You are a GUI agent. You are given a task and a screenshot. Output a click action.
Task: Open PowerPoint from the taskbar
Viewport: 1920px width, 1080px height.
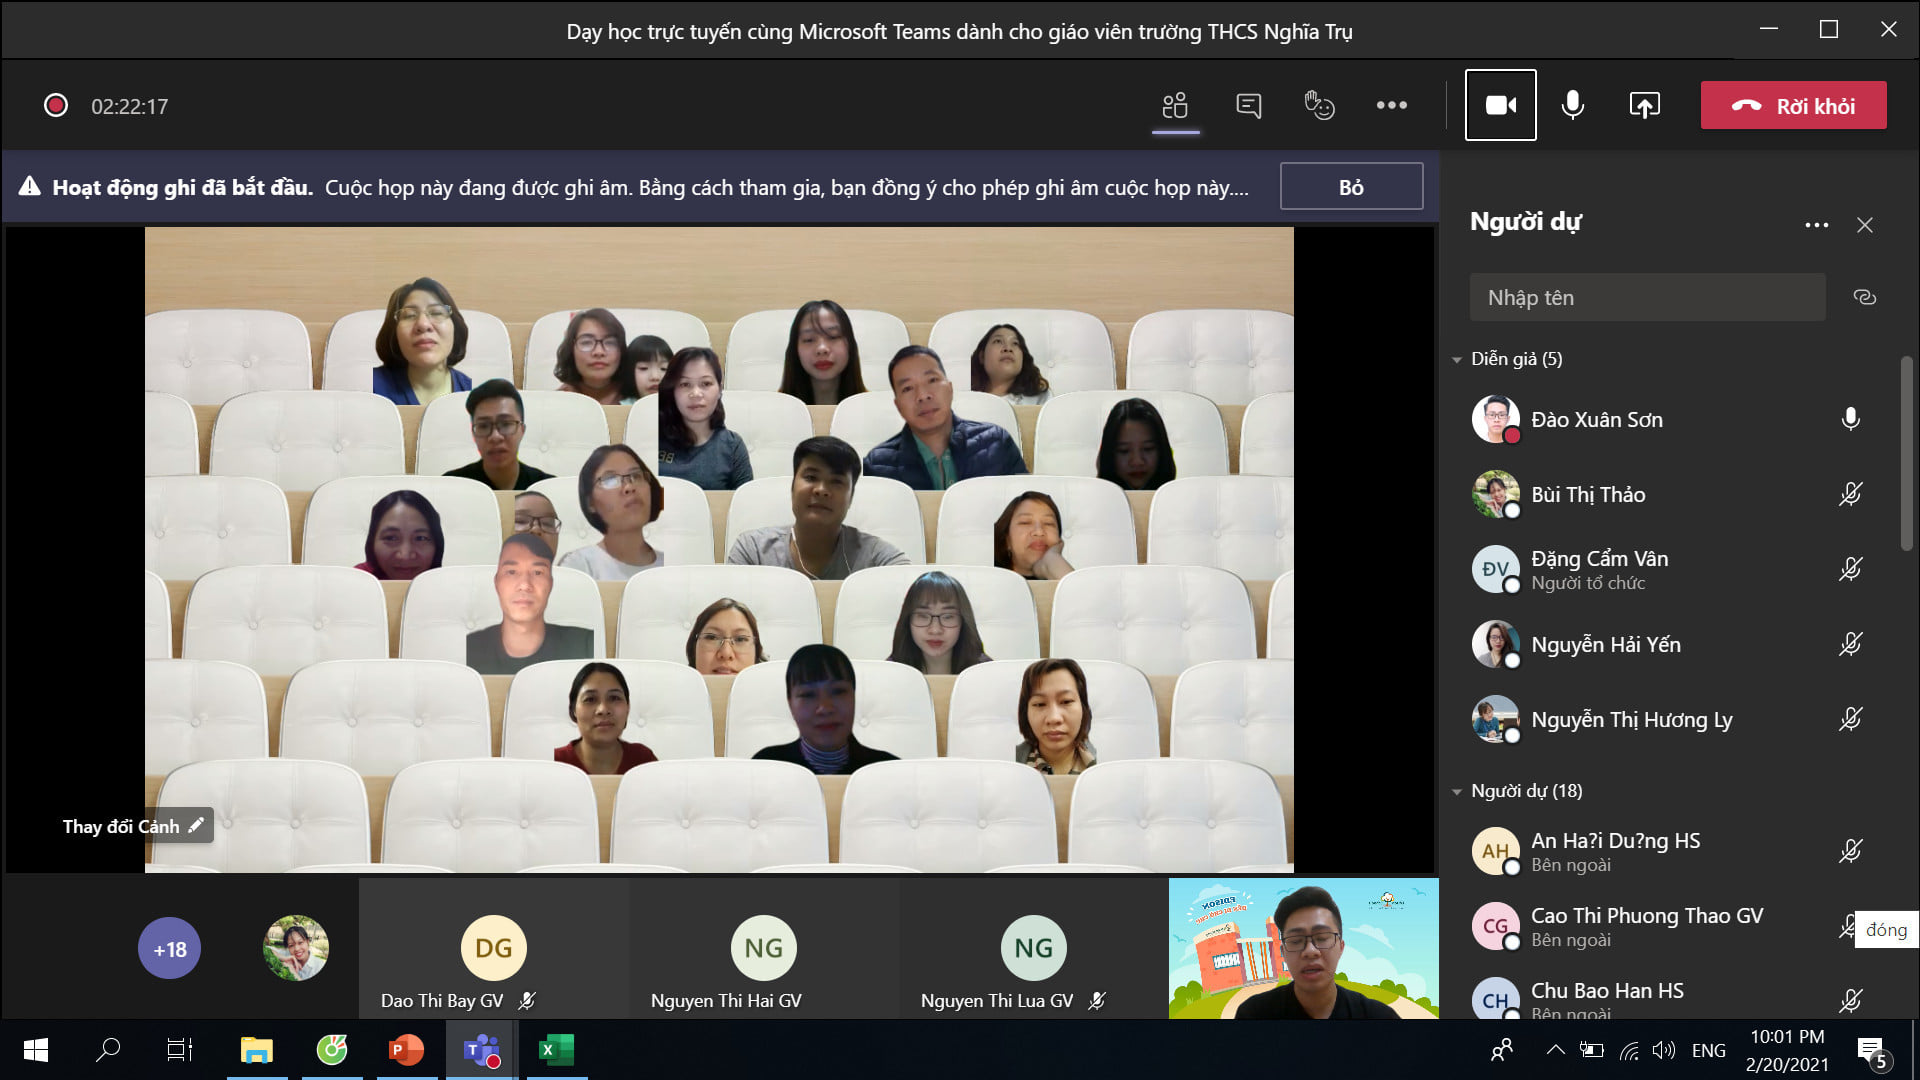pos(405,1050)
